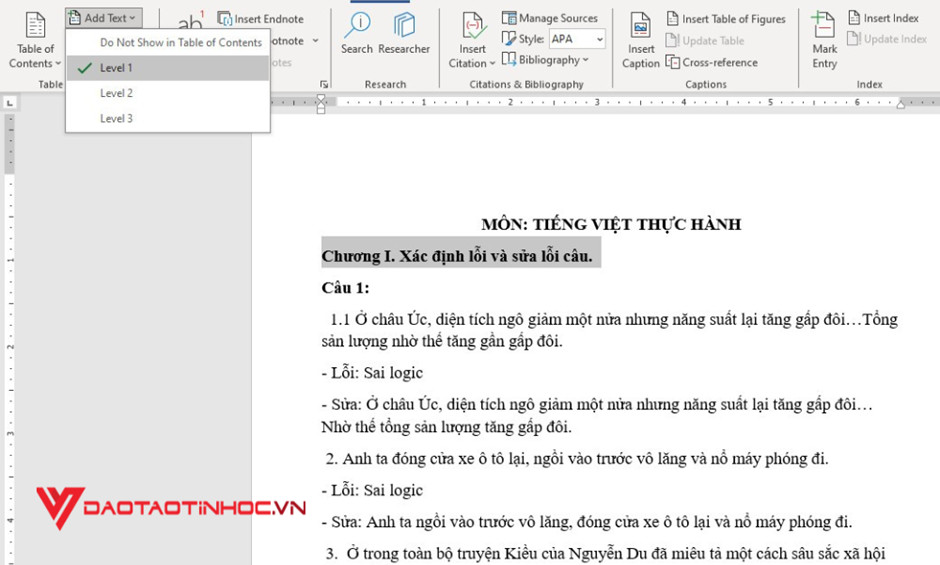Click the right indent marker on ruler
The image size is (940, 565).
pyautogui.click(x=900, y=105)
